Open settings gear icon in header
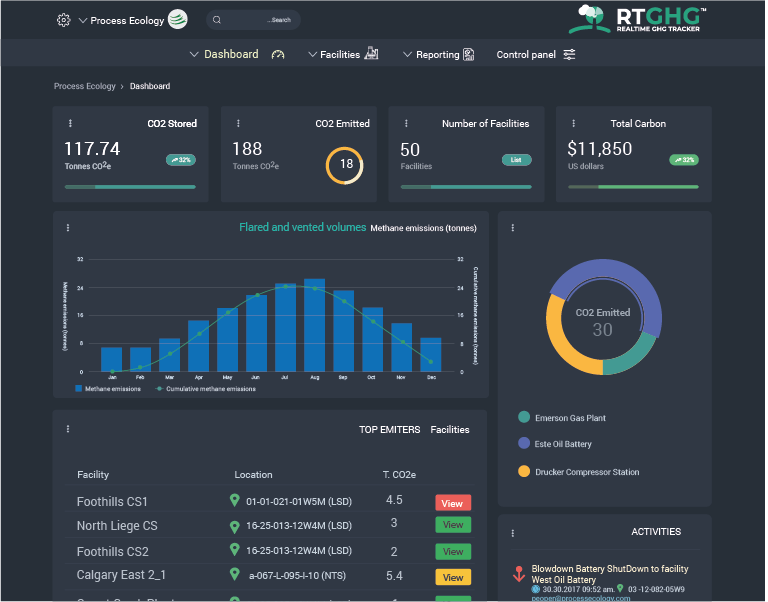 (x=63, y=20)
